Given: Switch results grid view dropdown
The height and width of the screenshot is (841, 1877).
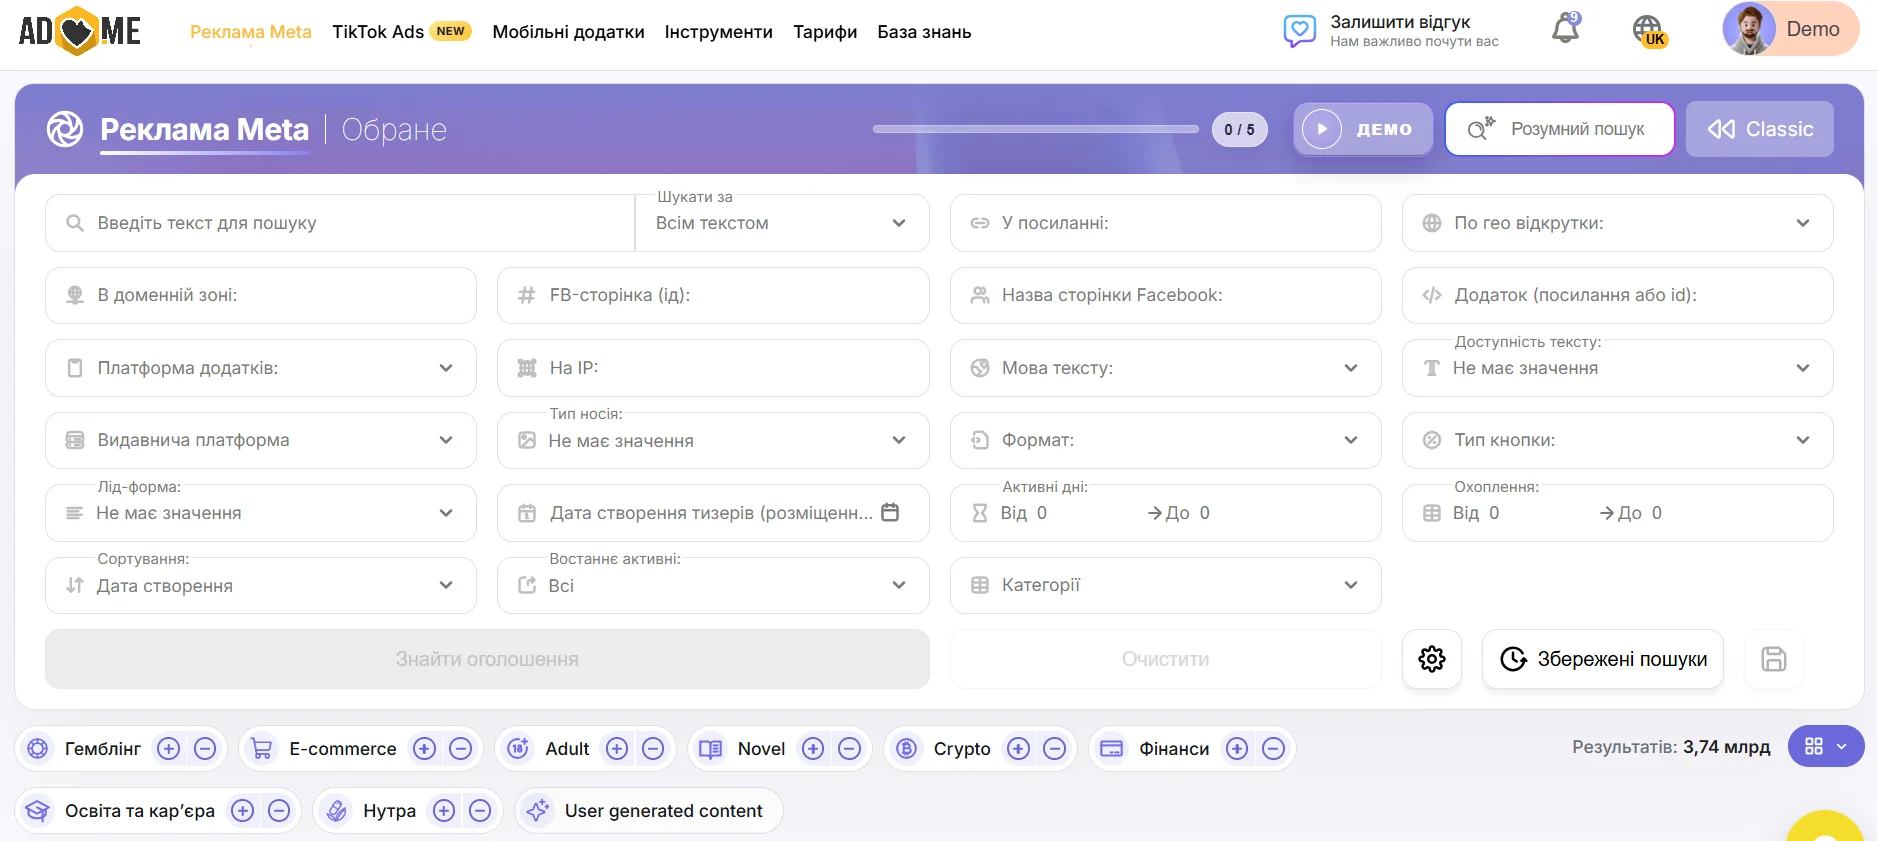Looking at the screenshot, I should pyautogui.click(x=1826, y=746).
